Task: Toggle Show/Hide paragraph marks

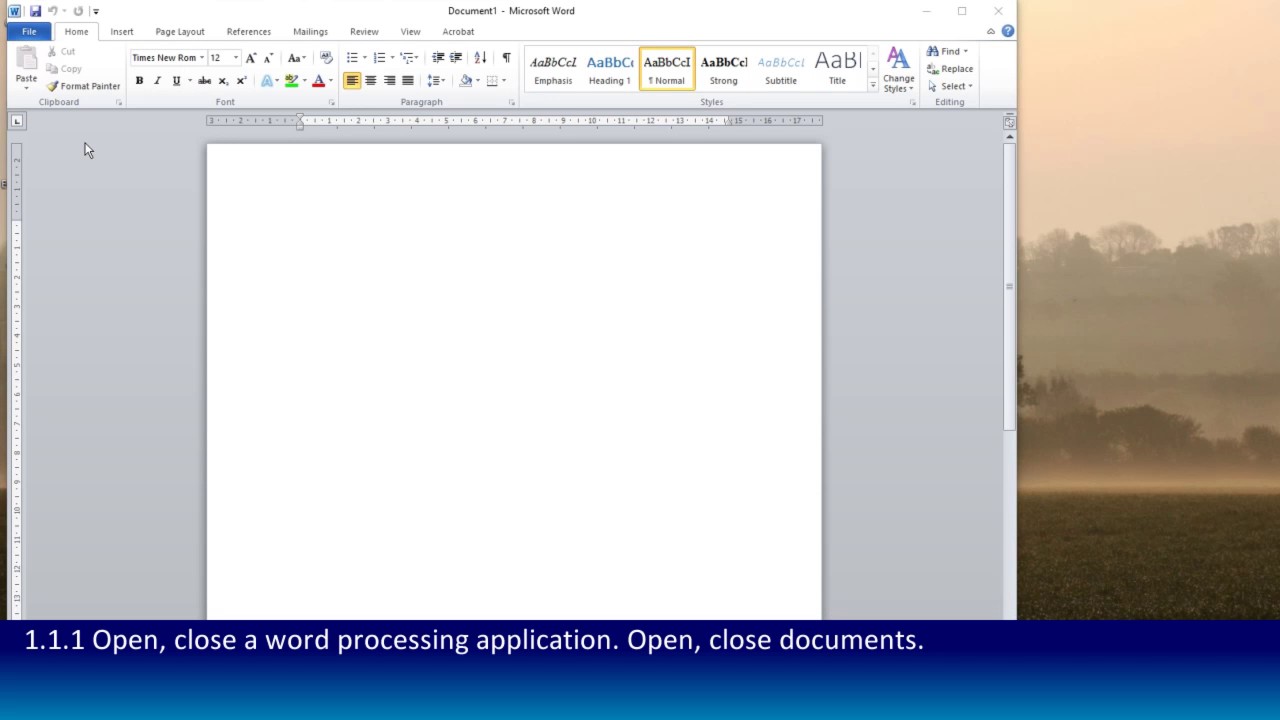Action: (506, 58)
